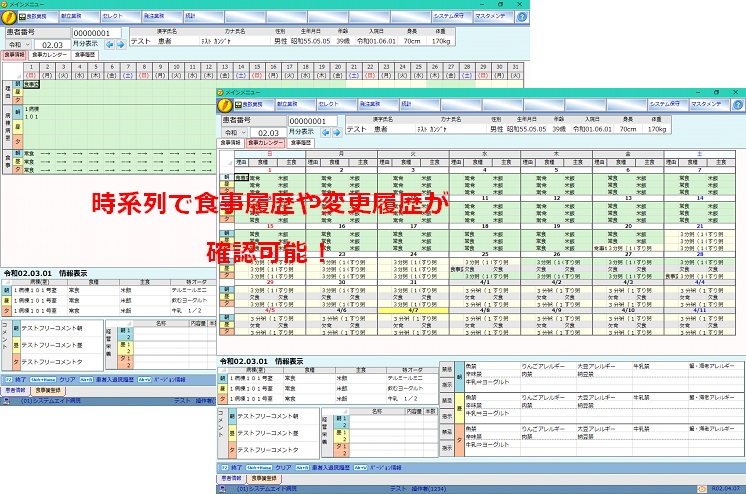Open 患者情報 bottom tab in back window
This screenshot has width=746, height=494.
(15, 390)
